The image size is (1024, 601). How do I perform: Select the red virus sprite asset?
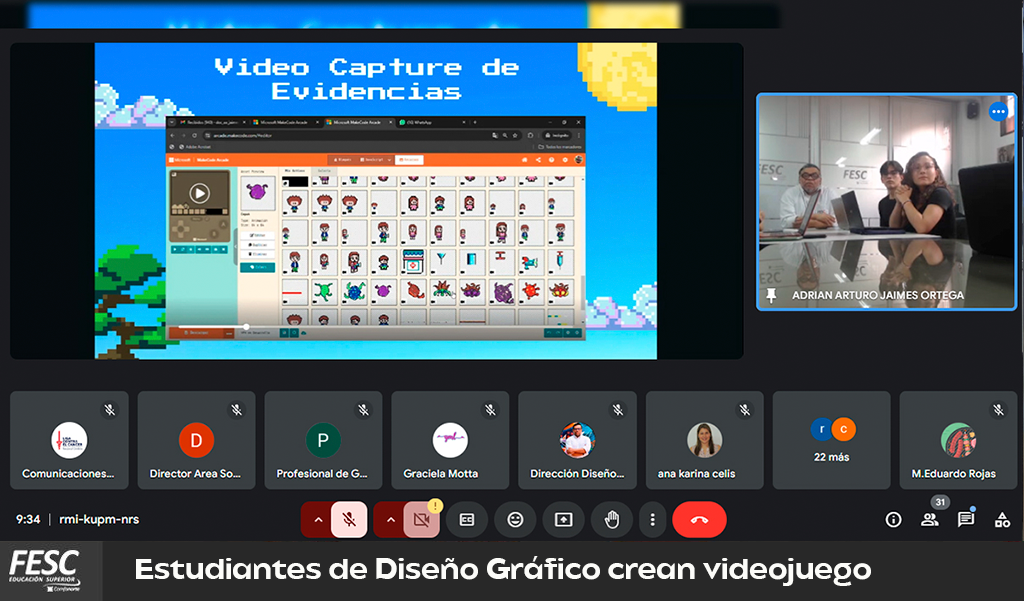(531, 291)
